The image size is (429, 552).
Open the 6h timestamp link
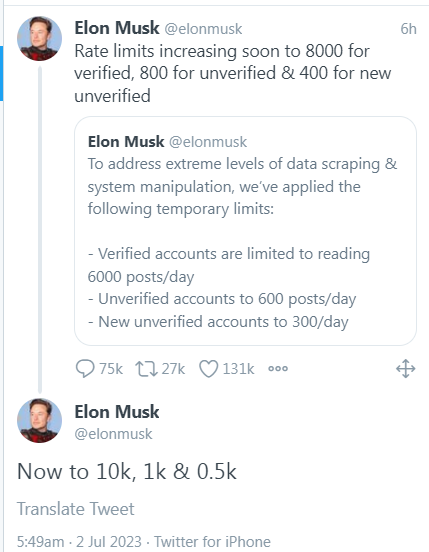[408, 29]
